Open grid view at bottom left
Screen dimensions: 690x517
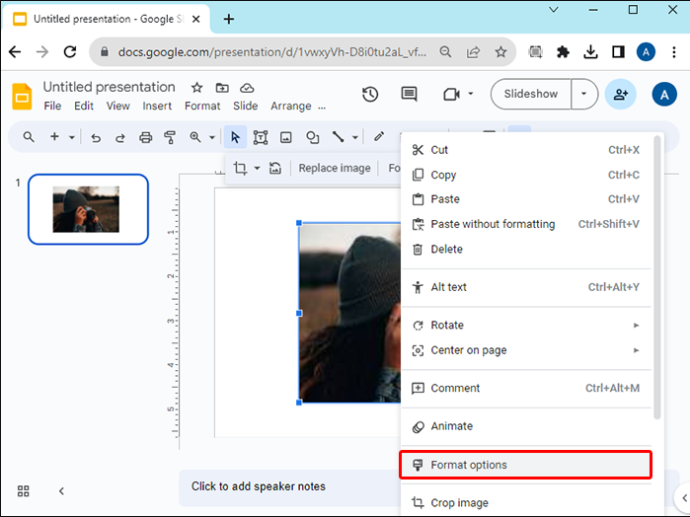[23, 491]
